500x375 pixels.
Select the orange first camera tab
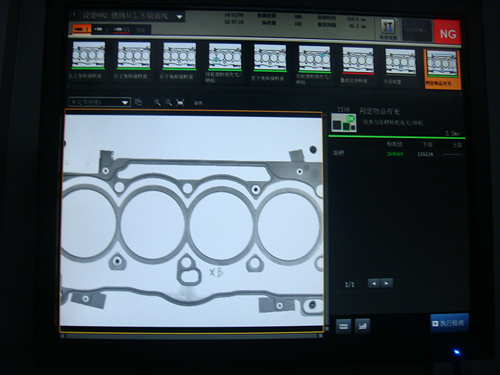point(81,29)
